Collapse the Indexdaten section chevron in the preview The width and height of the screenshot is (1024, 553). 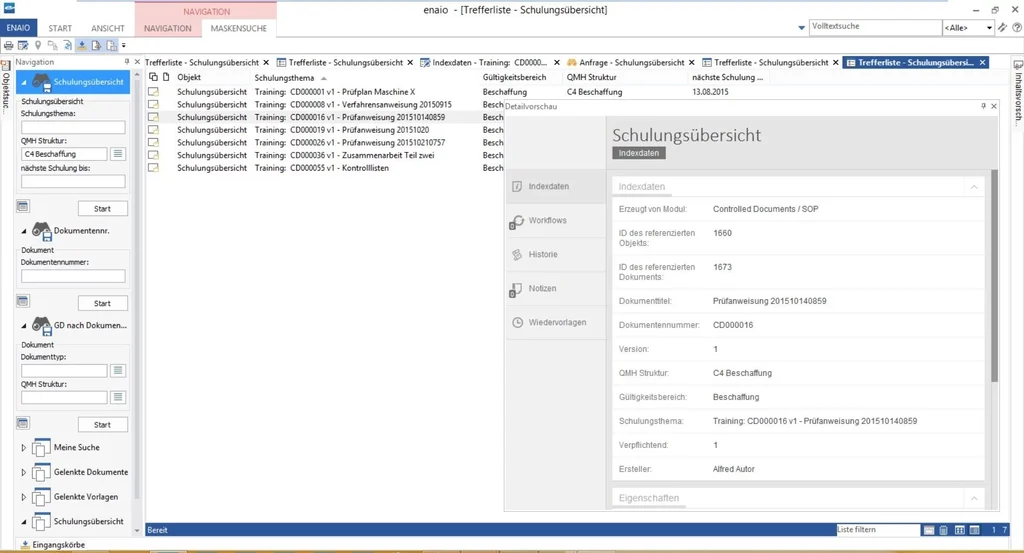pyautogui.click(x=974, y=187)
